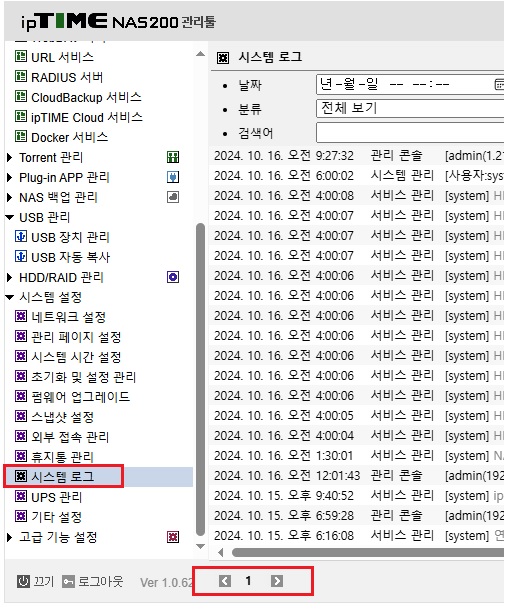The width and height of the screenshot is (514, 614).
Task: Expand the Plug-in APP 관리 section
Action: [10, 177]
